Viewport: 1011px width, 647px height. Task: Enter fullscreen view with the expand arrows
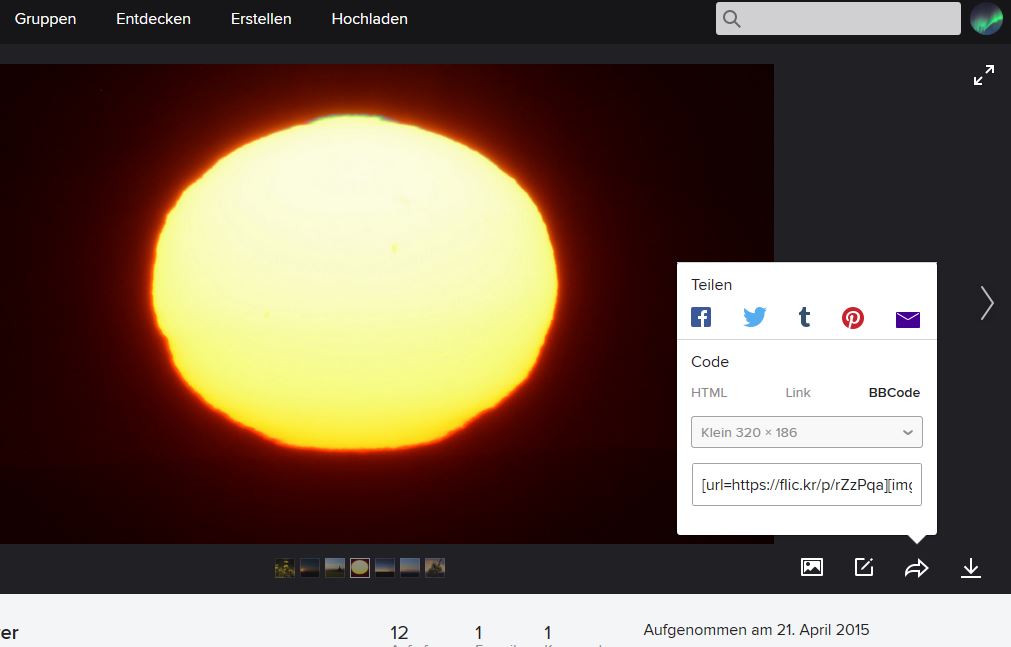[984, 75]
